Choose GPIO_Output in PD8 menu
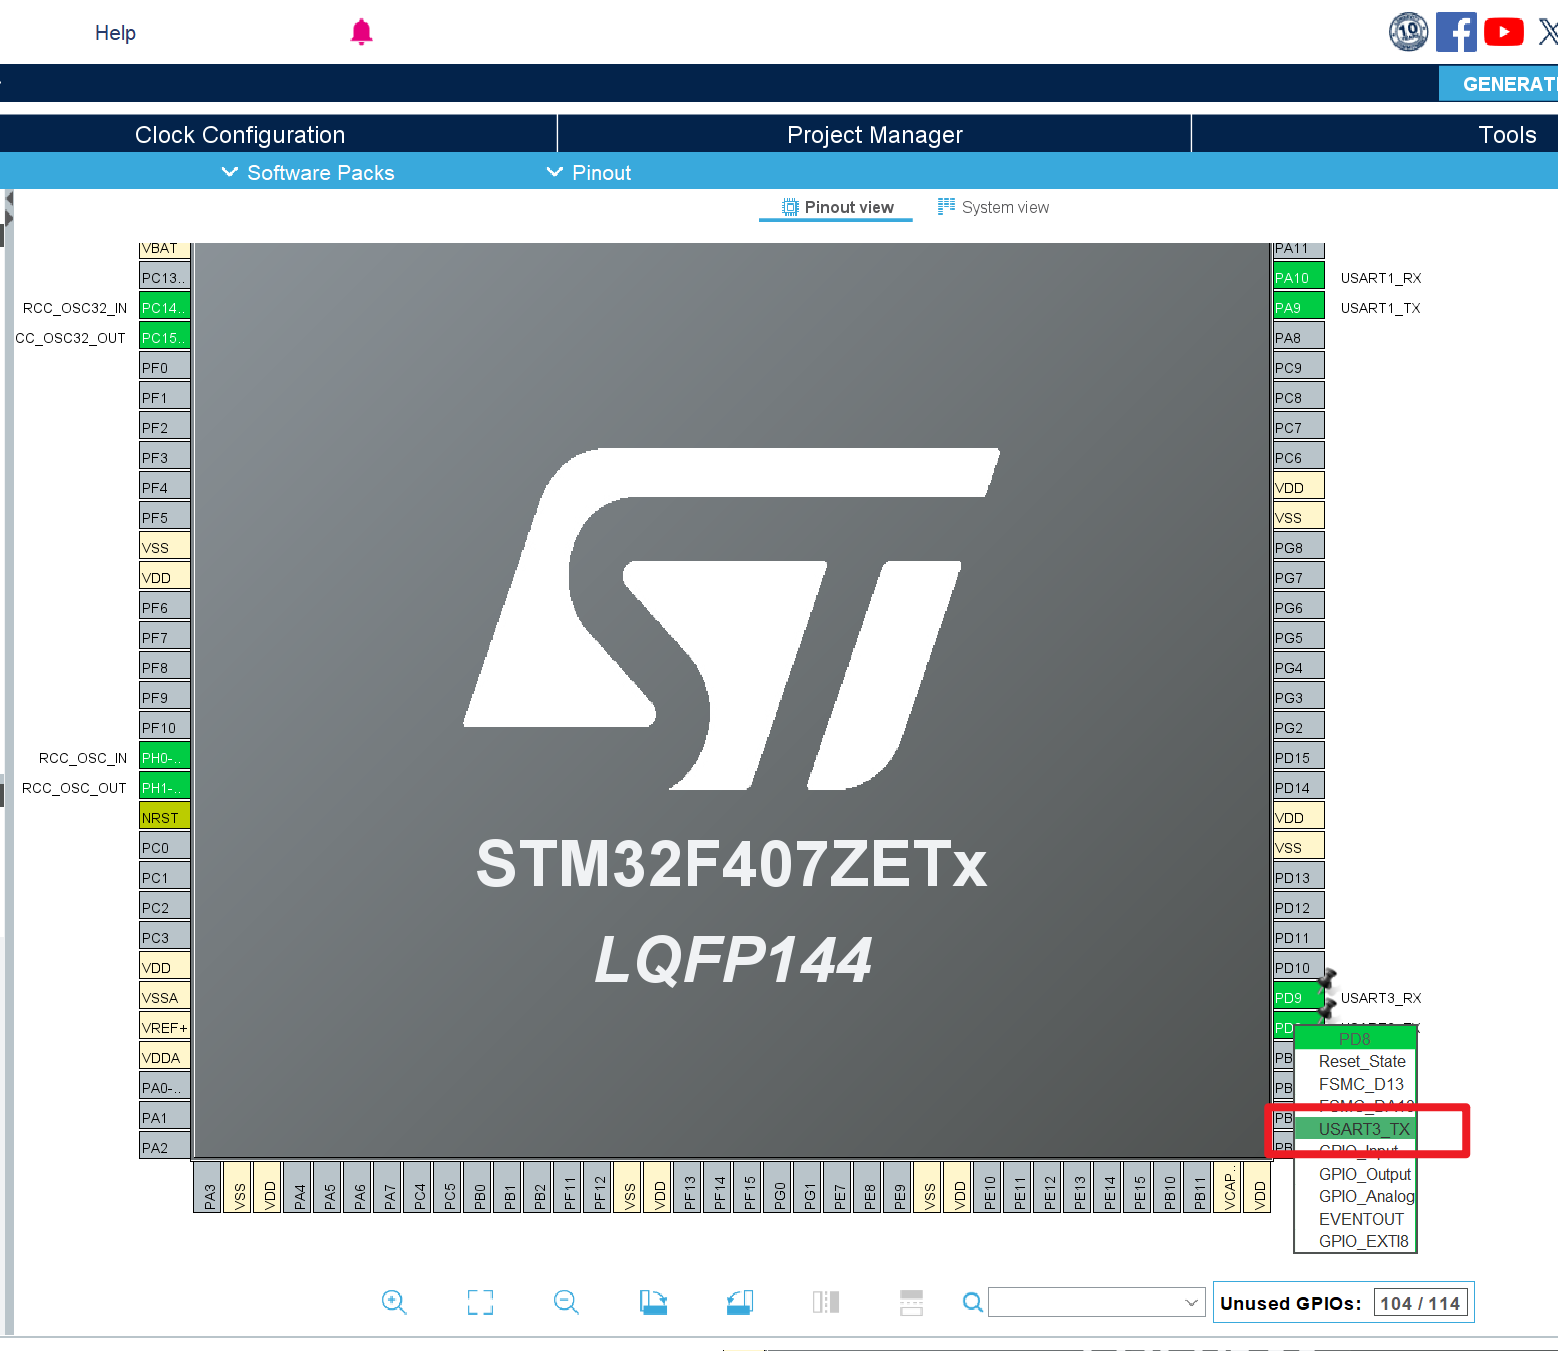This screenshot has width=1558, height=1351. tap(1356, 1174)
